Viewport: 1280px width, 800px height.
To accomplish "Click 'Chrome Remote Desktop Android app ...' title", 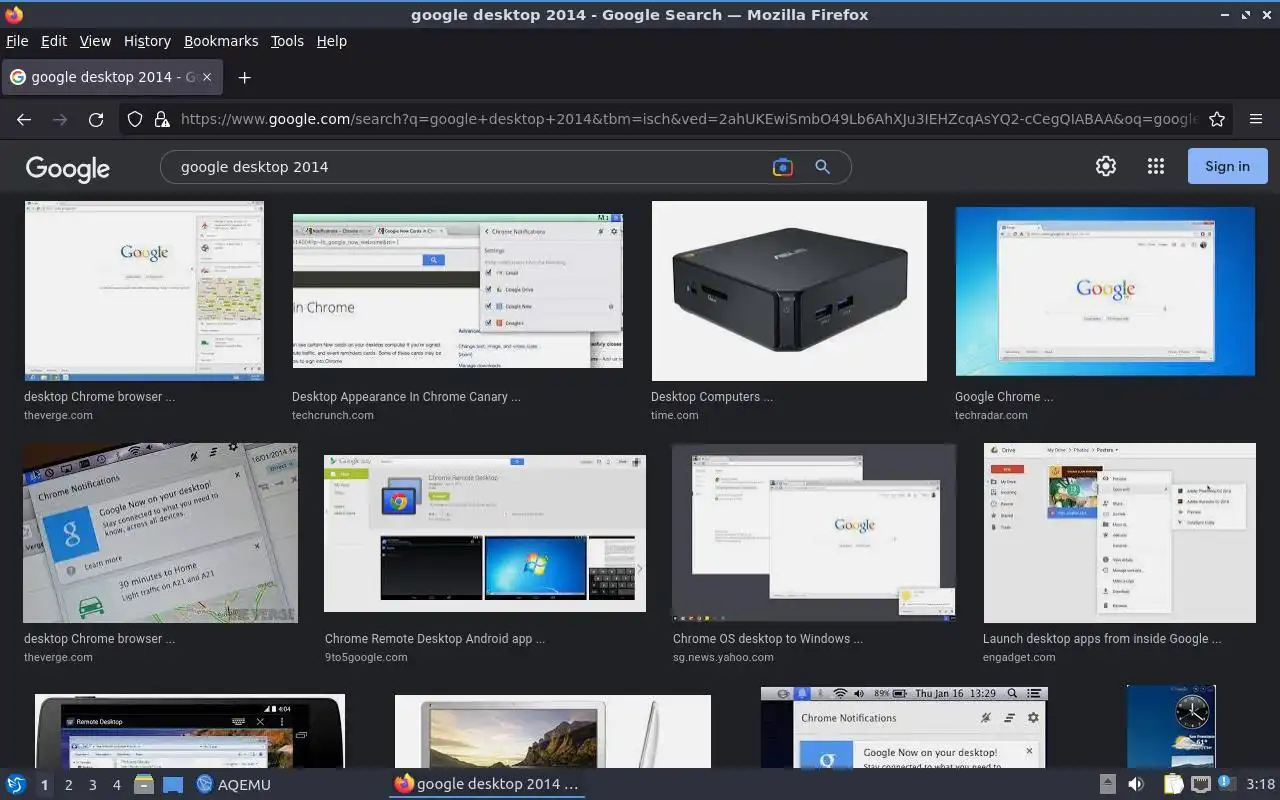I will pos(435,639).
